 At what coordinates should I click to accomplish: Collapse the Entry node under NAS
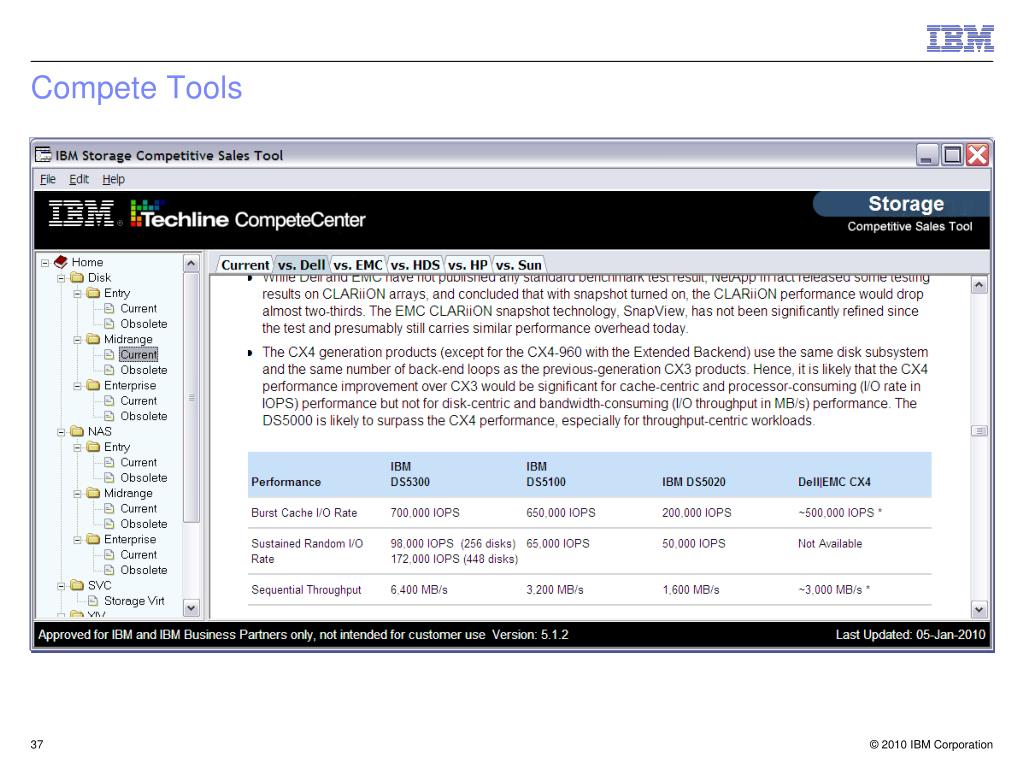point(78,447)
